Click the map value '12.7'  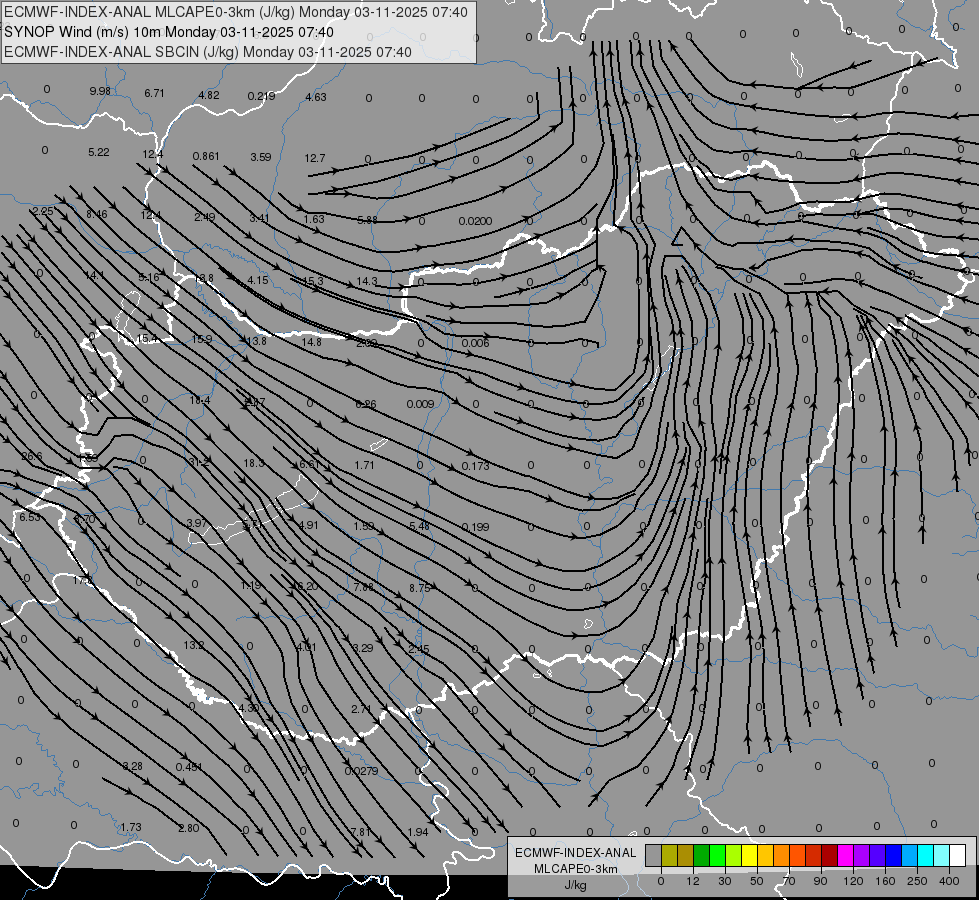[x=315, y=158]
